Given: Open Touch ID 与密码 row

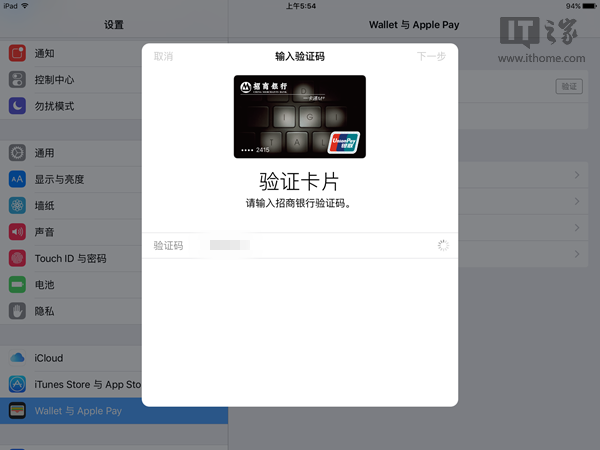Looking at the screenshot, I should [x=71, y=258].
